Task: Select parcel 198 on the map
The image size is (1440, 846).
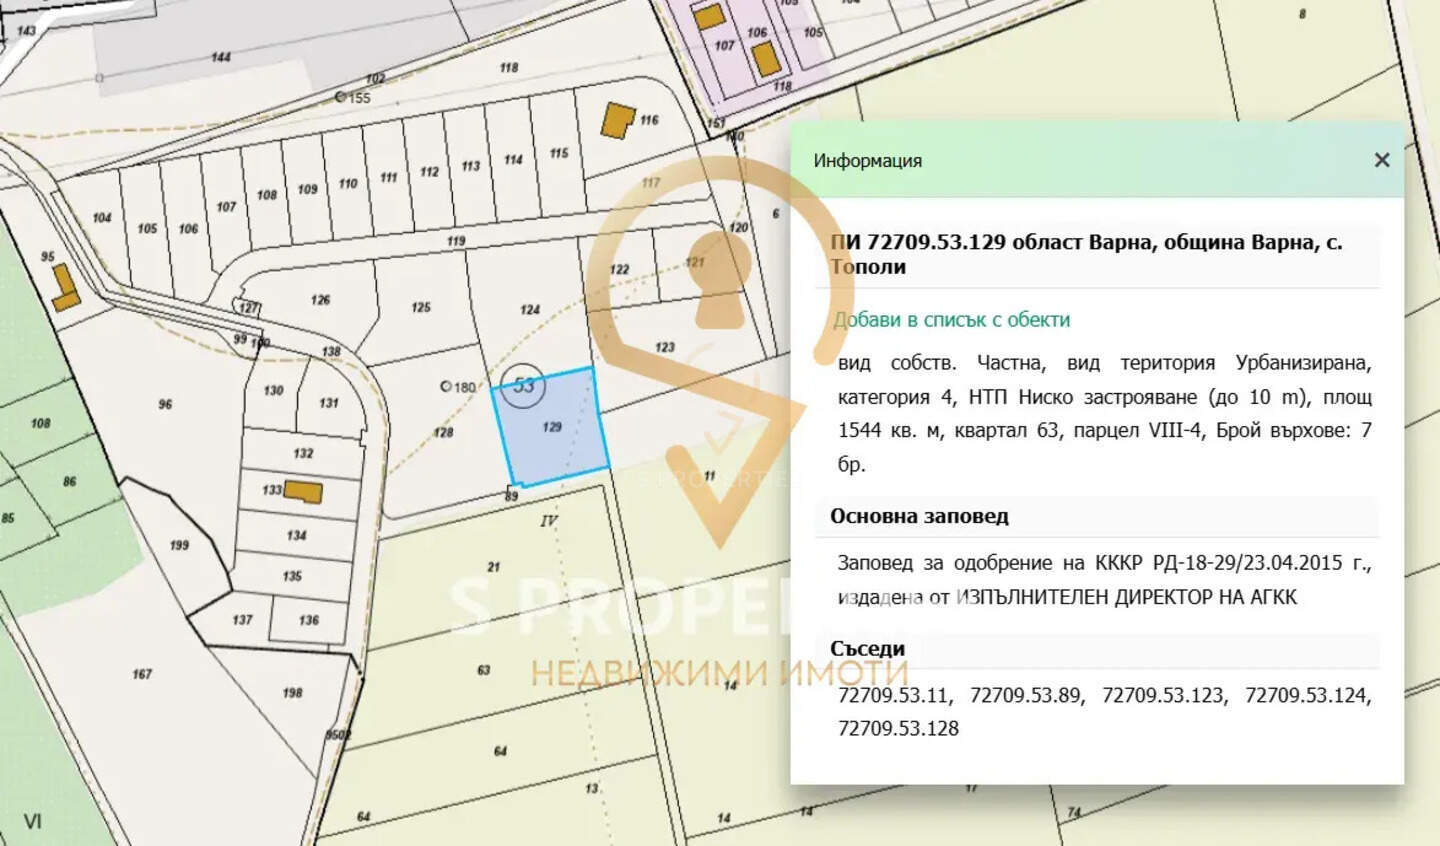Action: [x=291, y=692]
